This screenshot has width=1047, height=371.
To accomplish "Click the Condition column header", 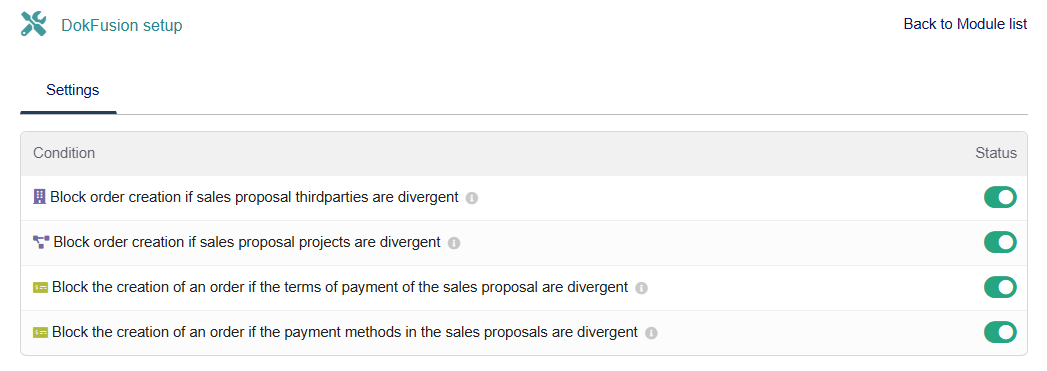I will click(x=64, y=153).
